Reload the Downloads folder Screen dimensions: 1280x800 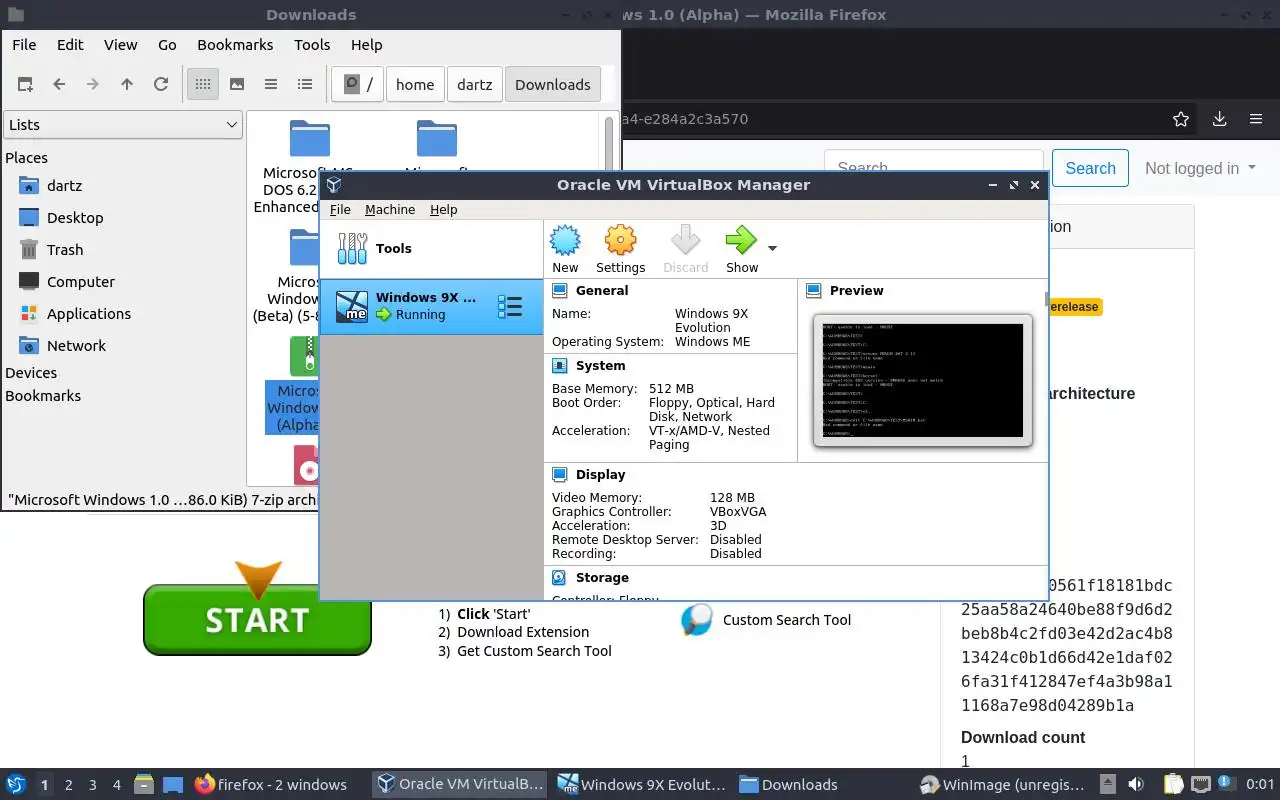161,85
